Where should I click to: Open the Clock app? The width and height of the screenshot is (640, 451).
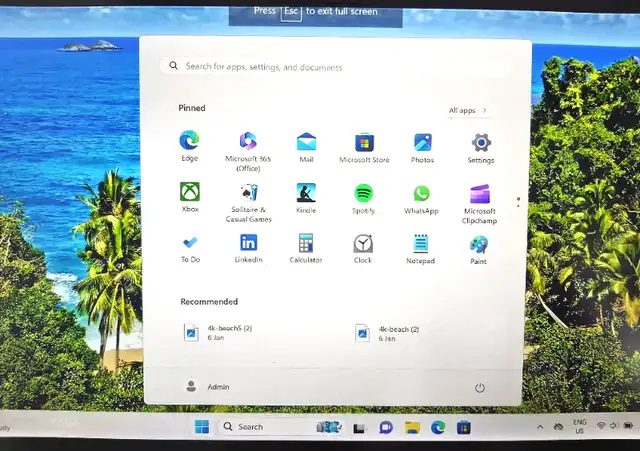point(362,249)
